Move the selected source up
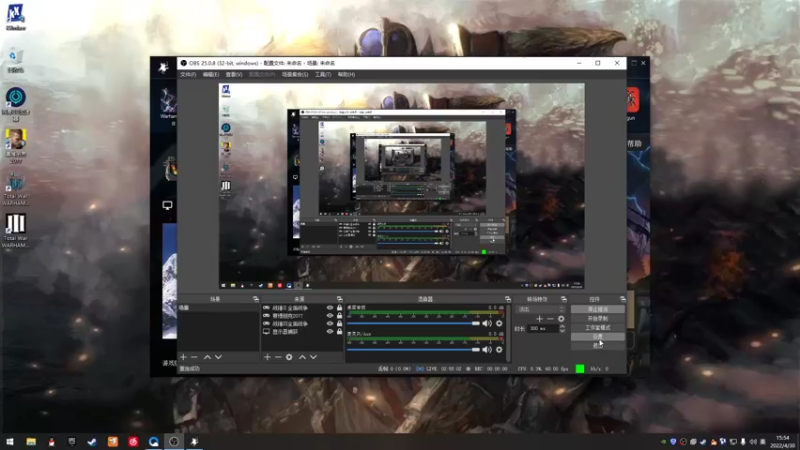The width and height of the screenshot is (800, 450). (x=302, y=357)
